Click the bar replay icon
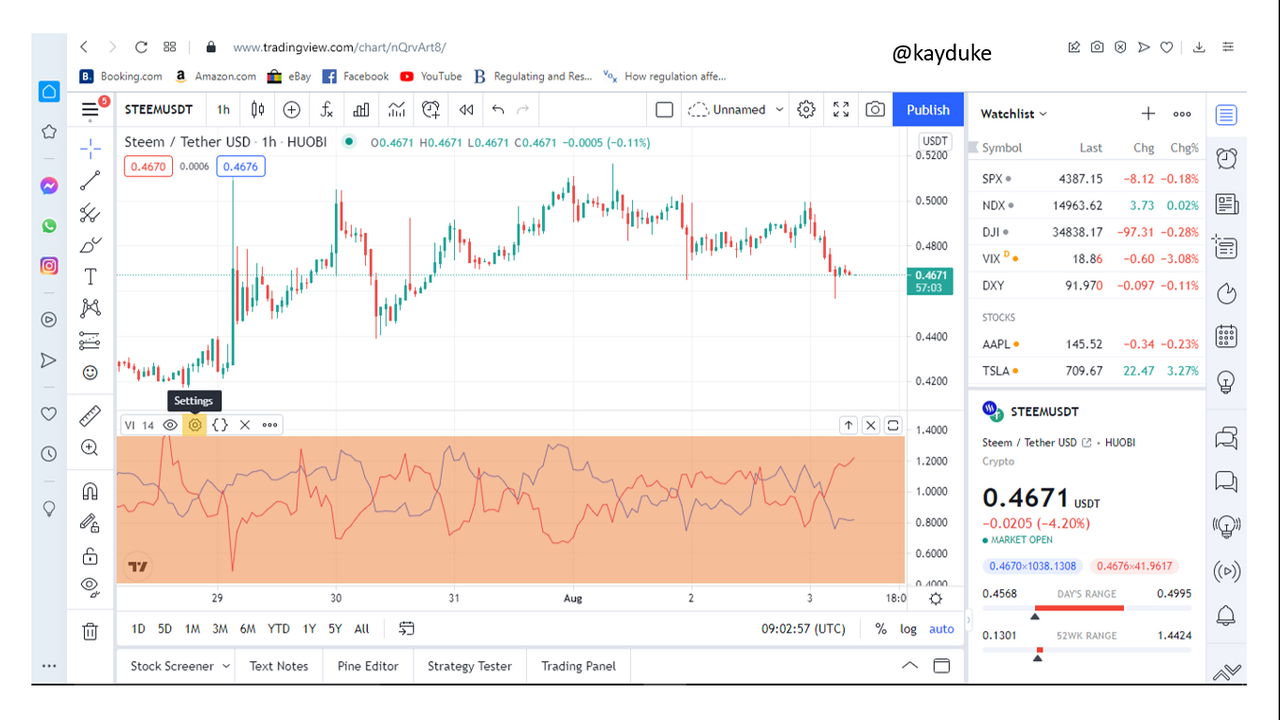 click(x=465, y=110)
